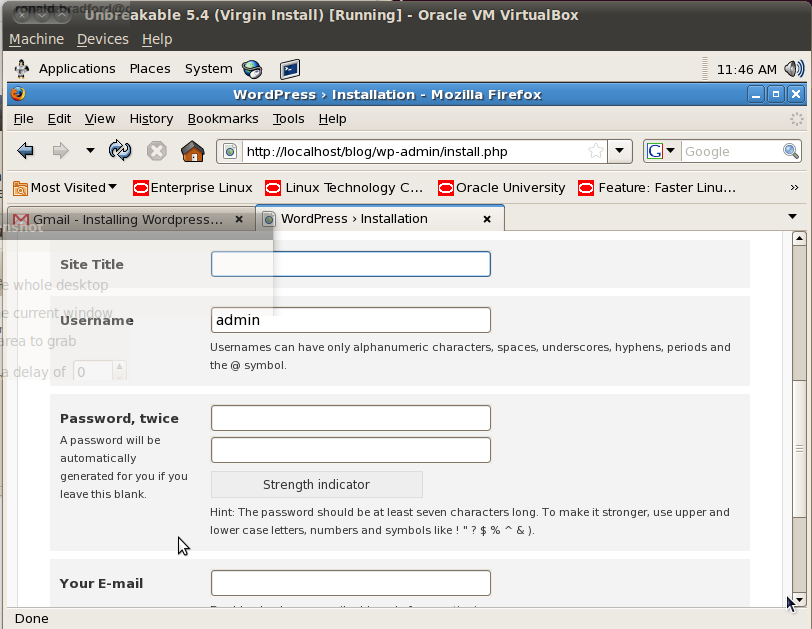Screen dimensions: 812x629
Task: Click the vertical scrollbar thumb
Action: (x=799, y=448)
